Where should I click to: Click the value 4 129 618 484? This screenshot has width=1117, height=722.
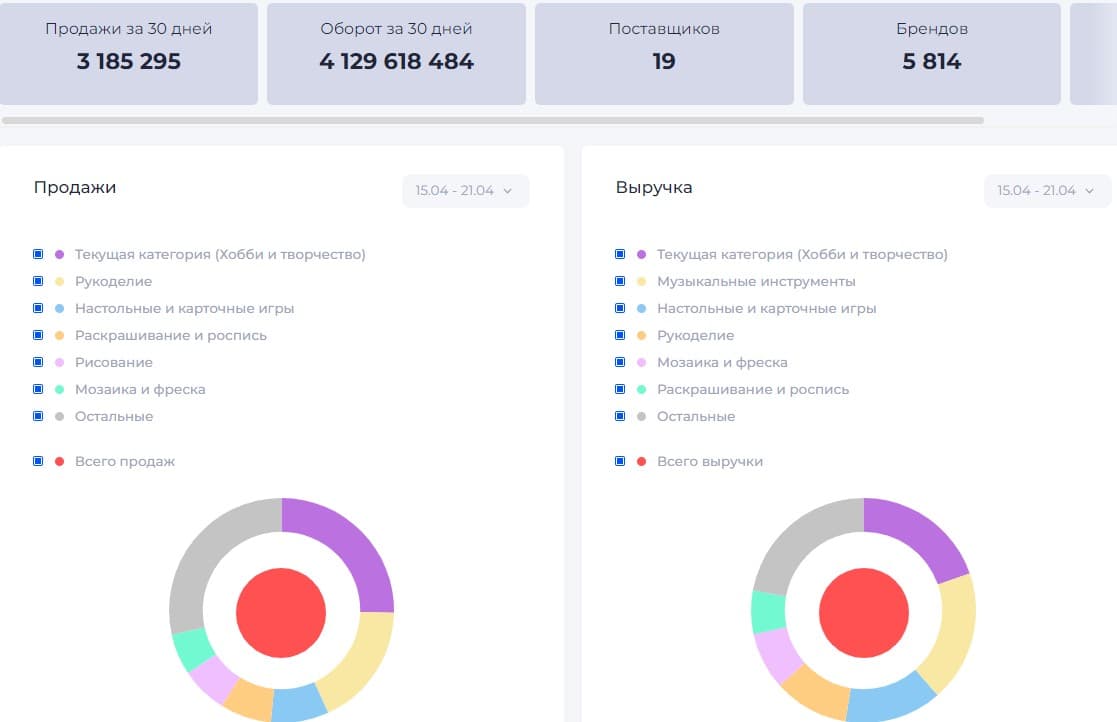pos(396,61)
